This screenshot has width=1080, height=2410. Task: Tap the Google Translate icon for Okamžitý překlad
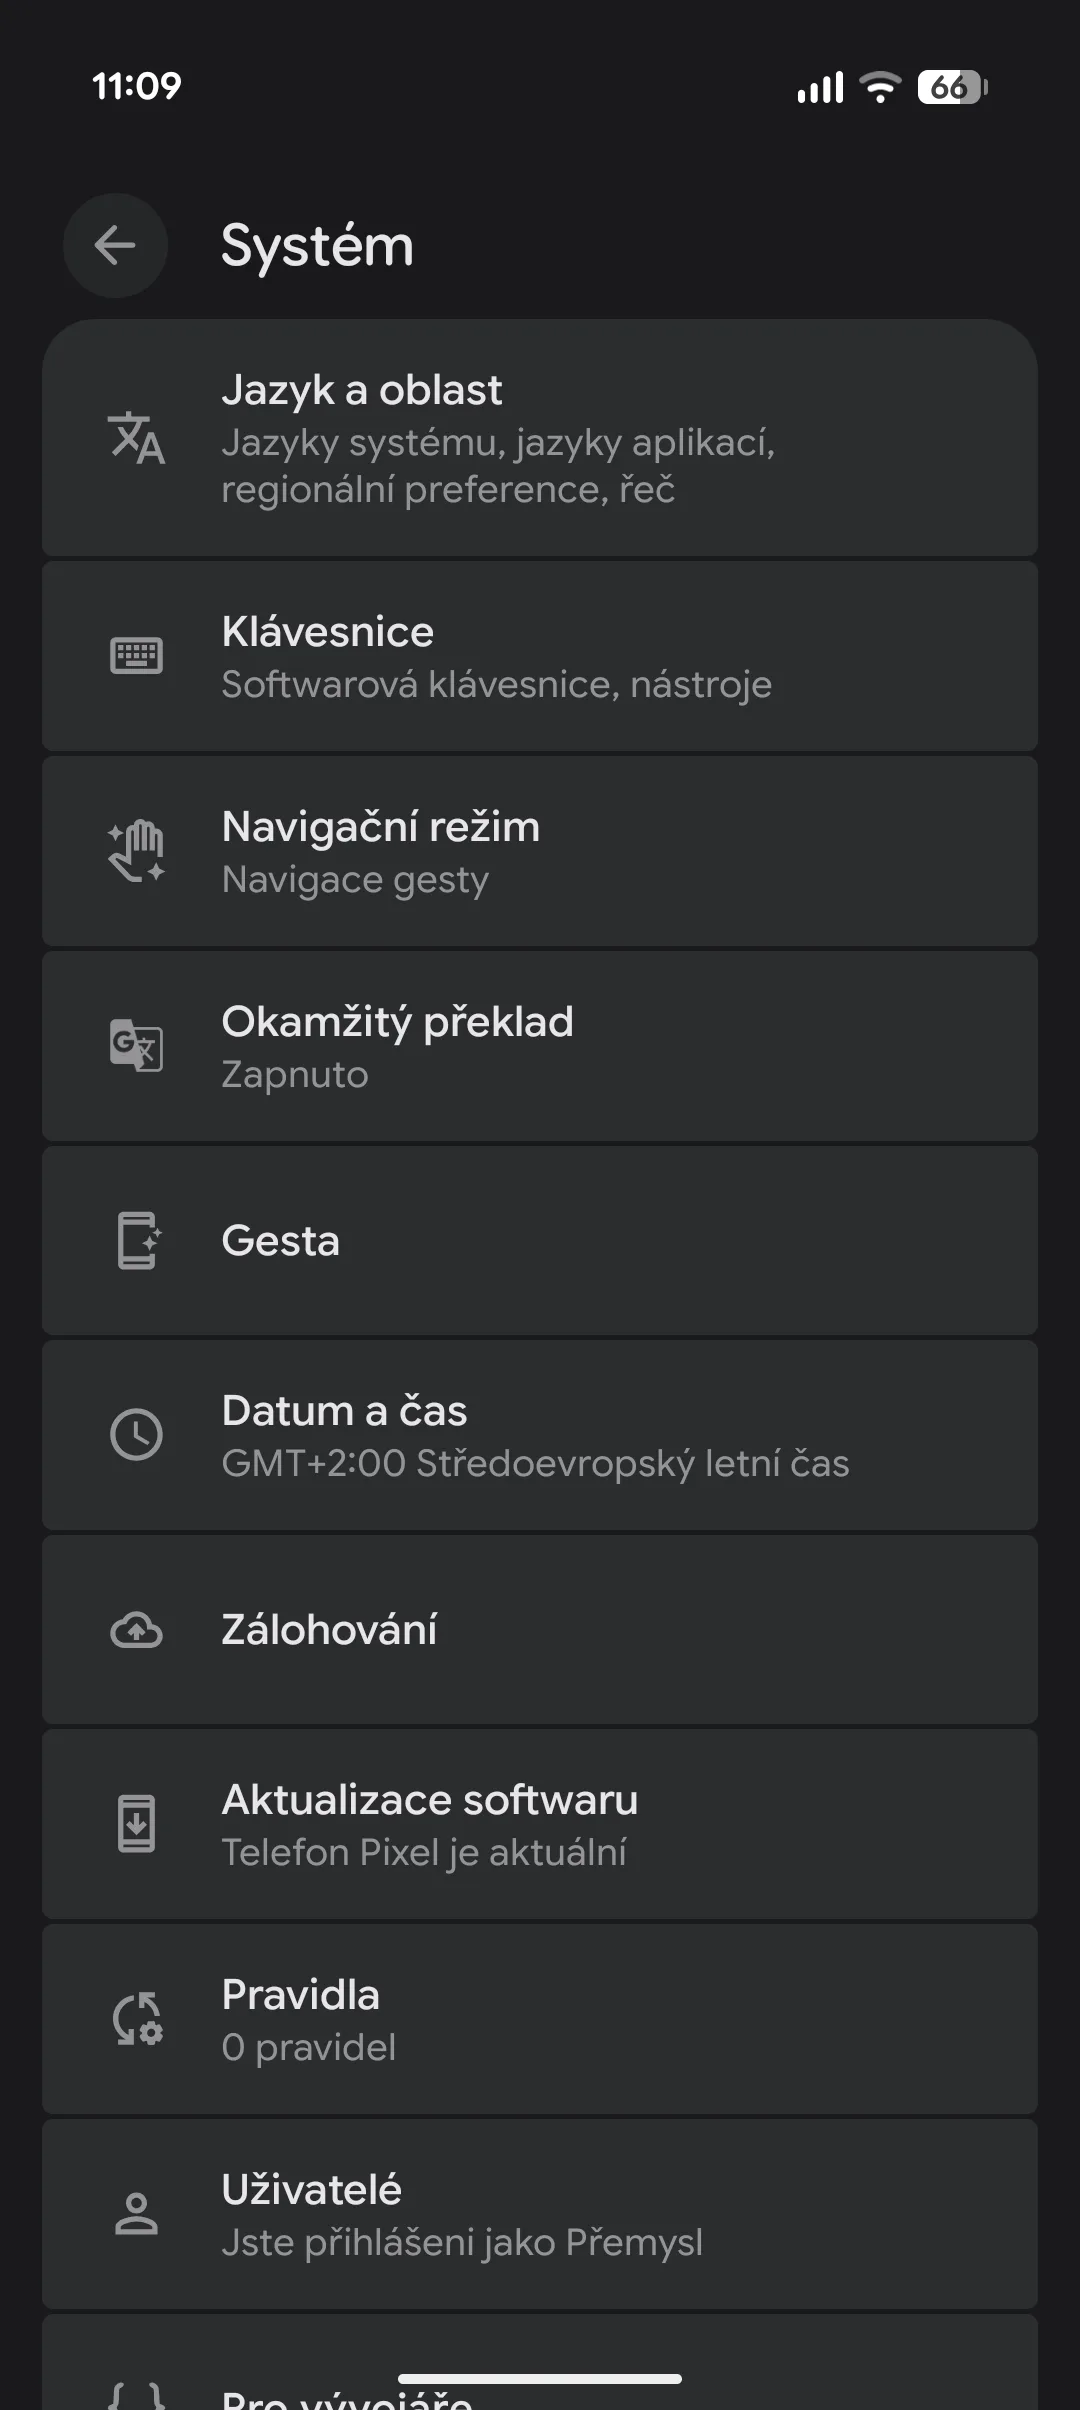(x=136, y=1045)
